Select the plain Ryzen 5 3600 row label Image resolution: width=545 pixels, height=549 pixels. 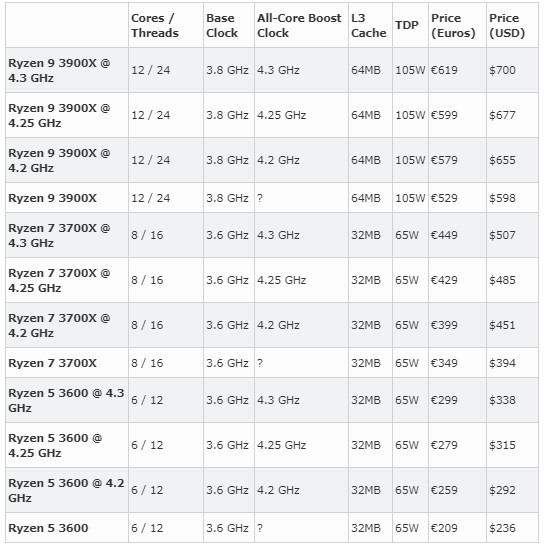pos(48,528)
